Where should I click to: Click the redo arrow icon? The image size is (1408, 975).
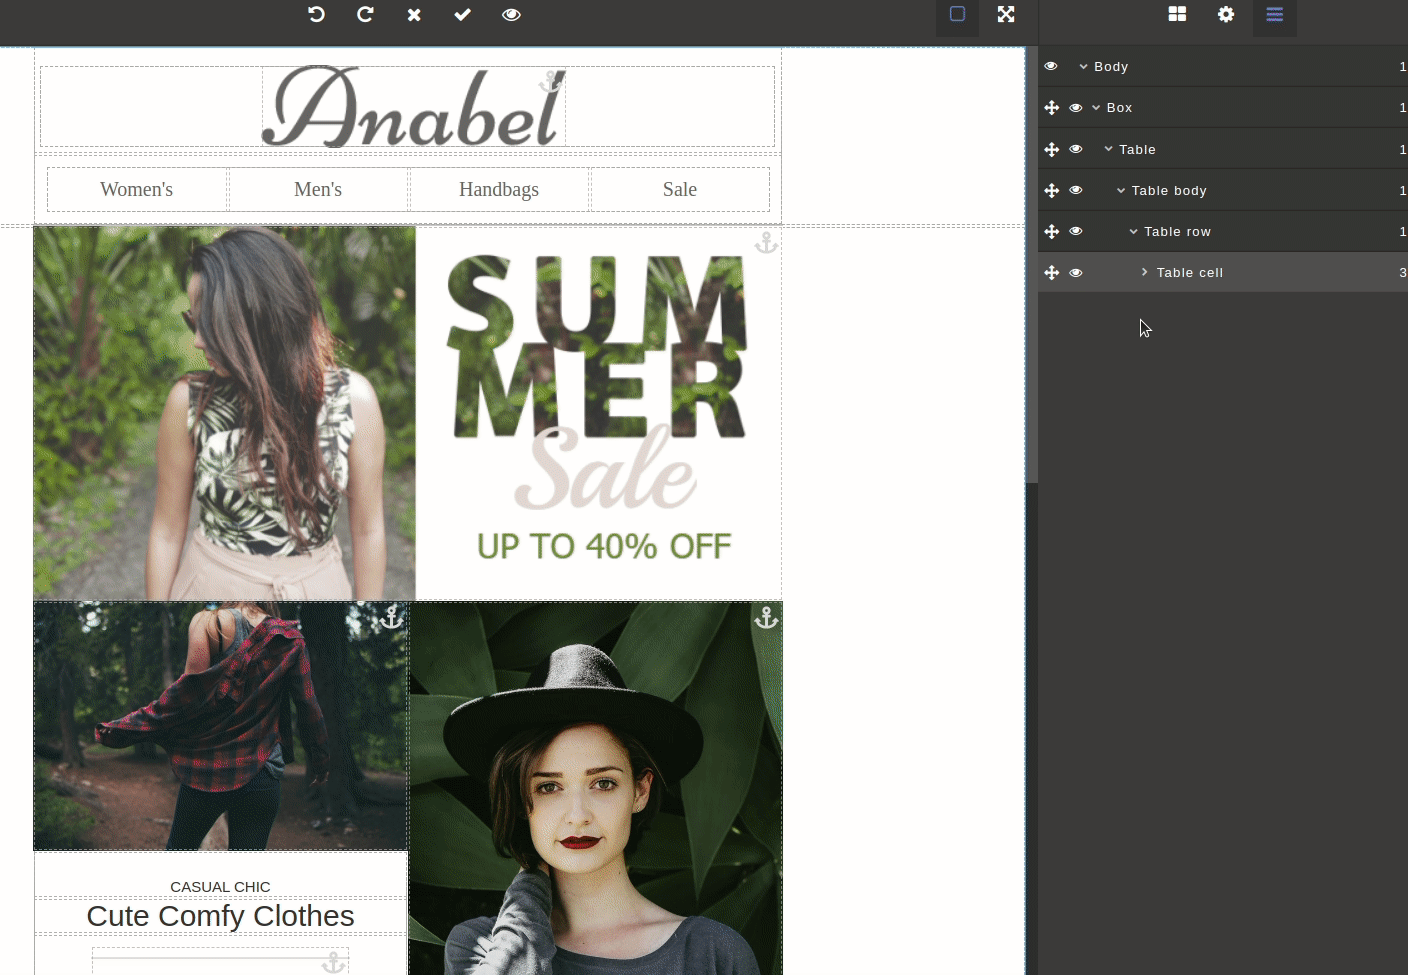tap(365, 14)
